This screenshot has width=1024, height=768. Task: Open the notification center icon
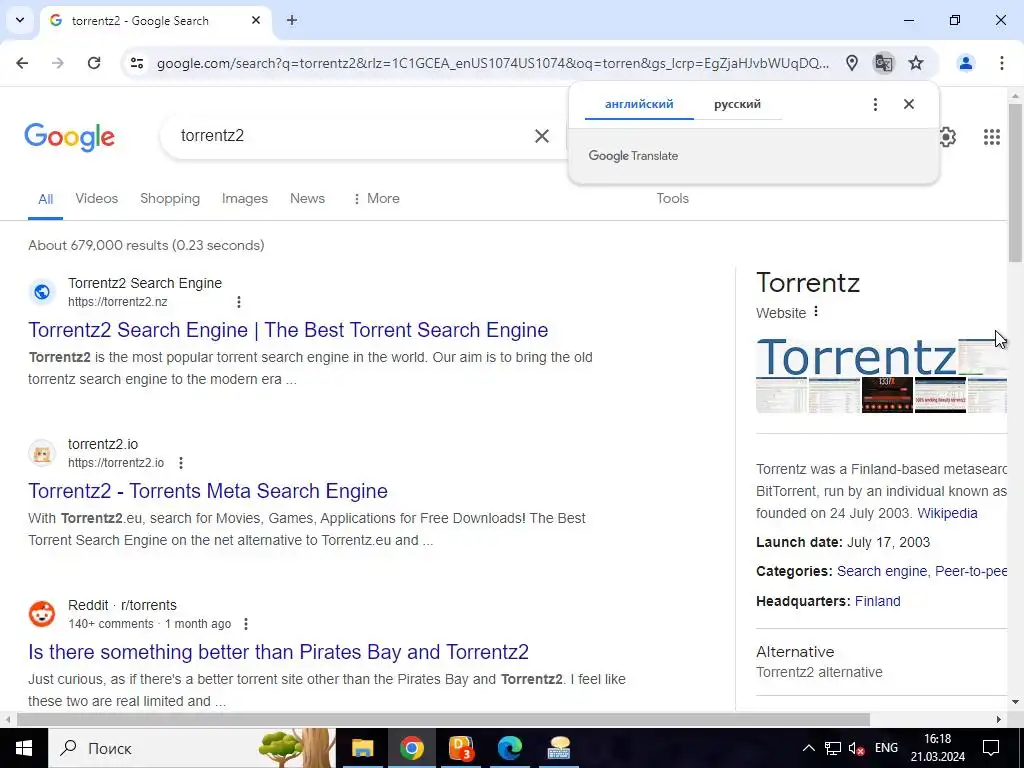point(991,748)
